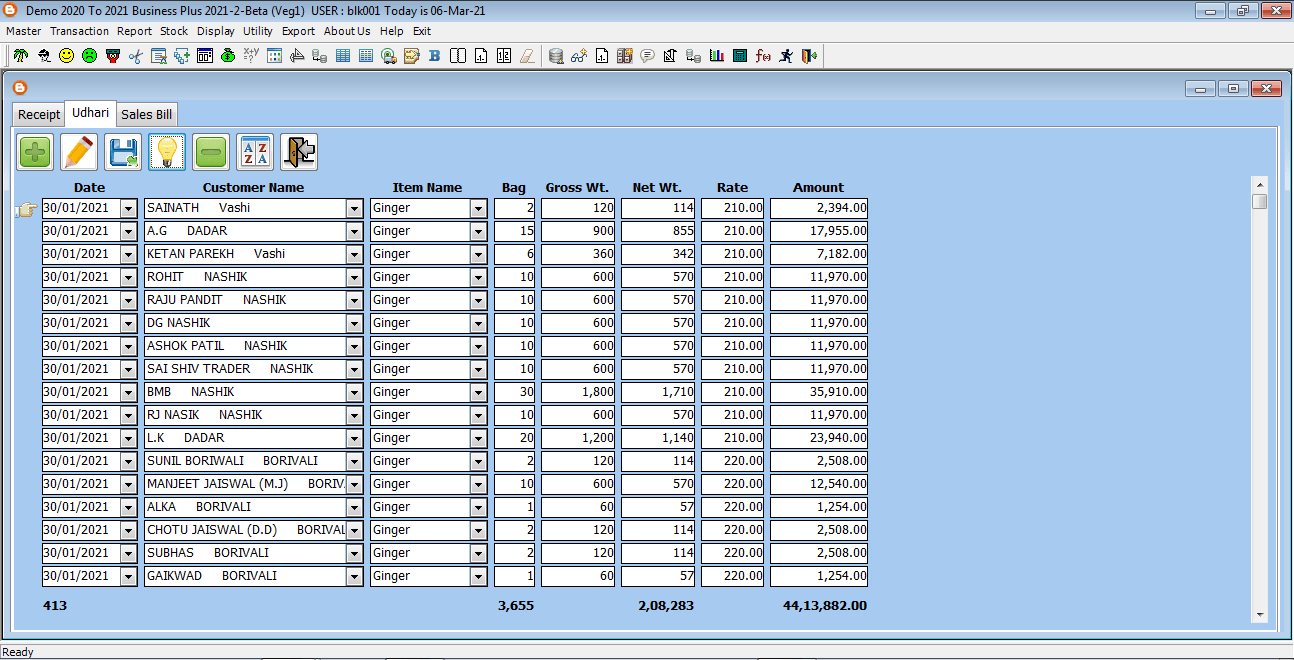Switch to the Receipt tab
This screenshot has height=660, width=1294.
click(x=39, y=114)
